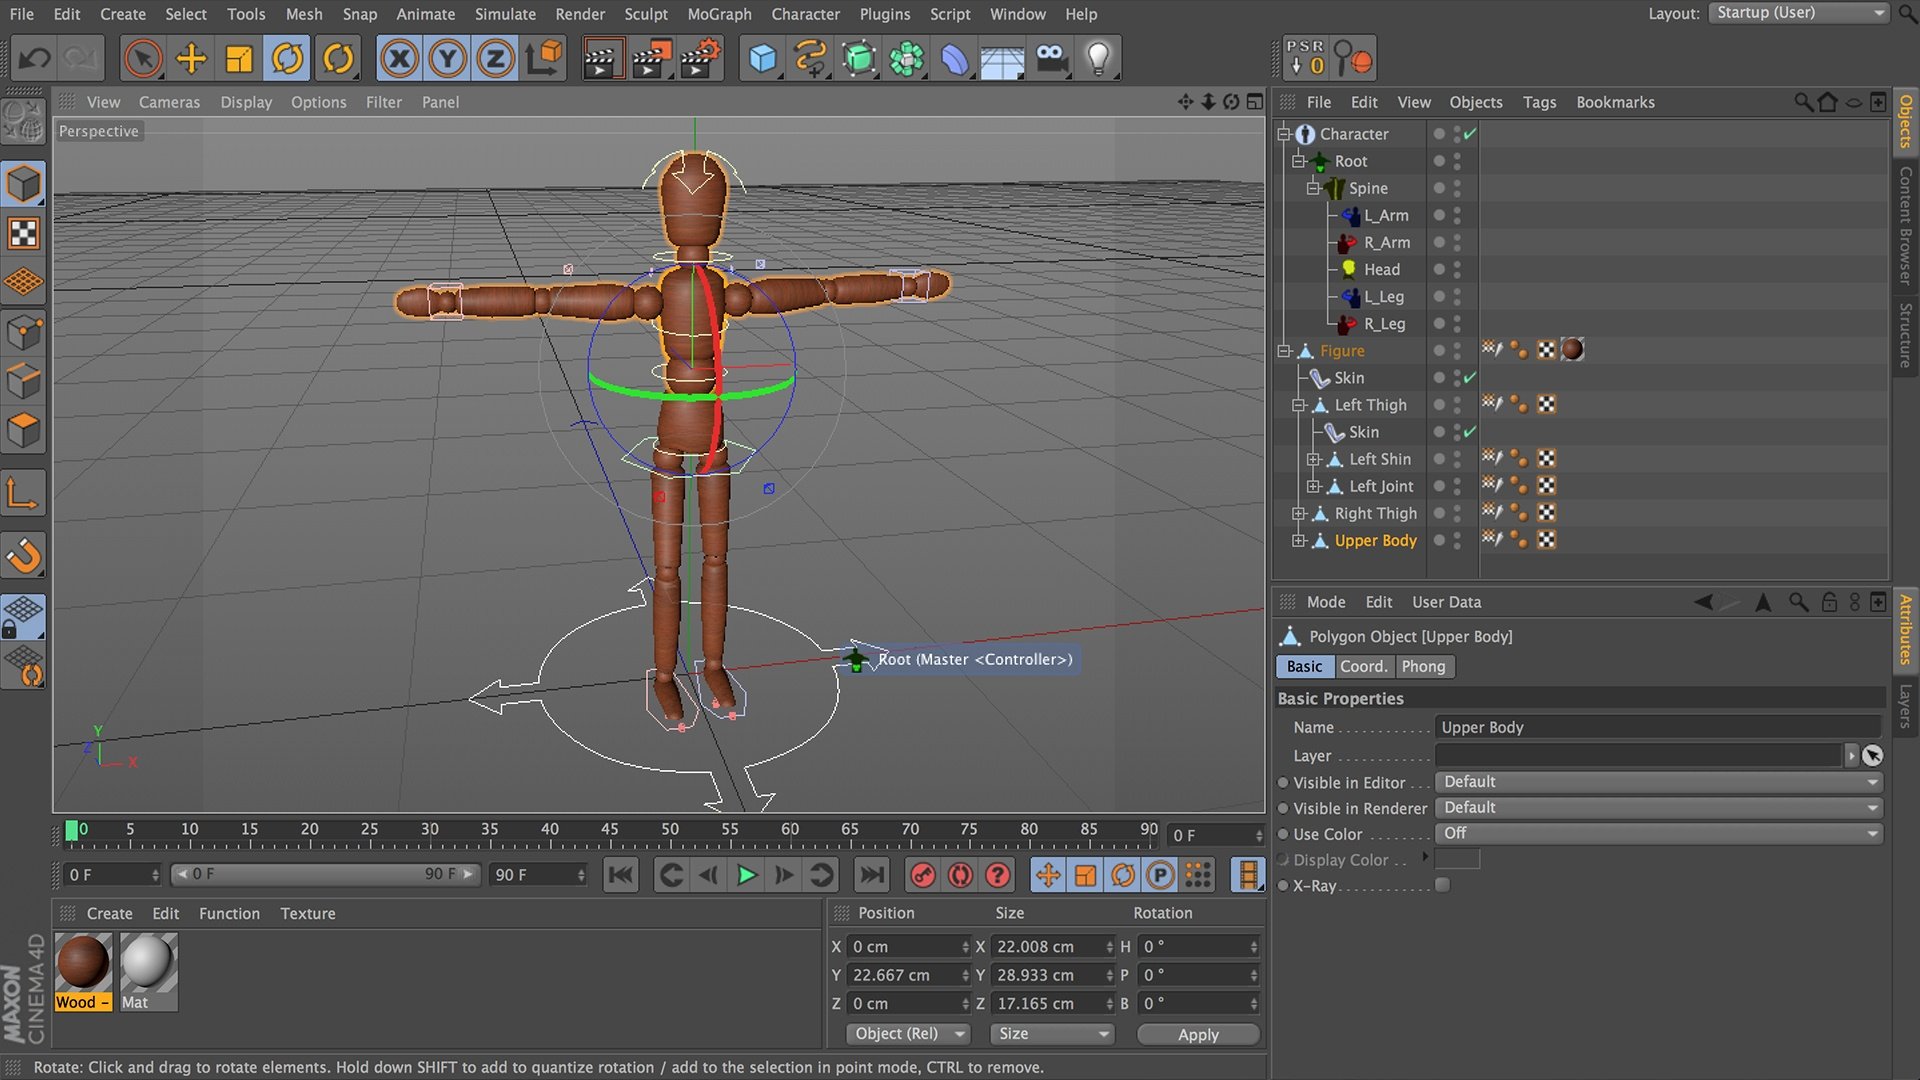
Task: Activate the Scale tool in top toolbar
Action: coord(239,59)
